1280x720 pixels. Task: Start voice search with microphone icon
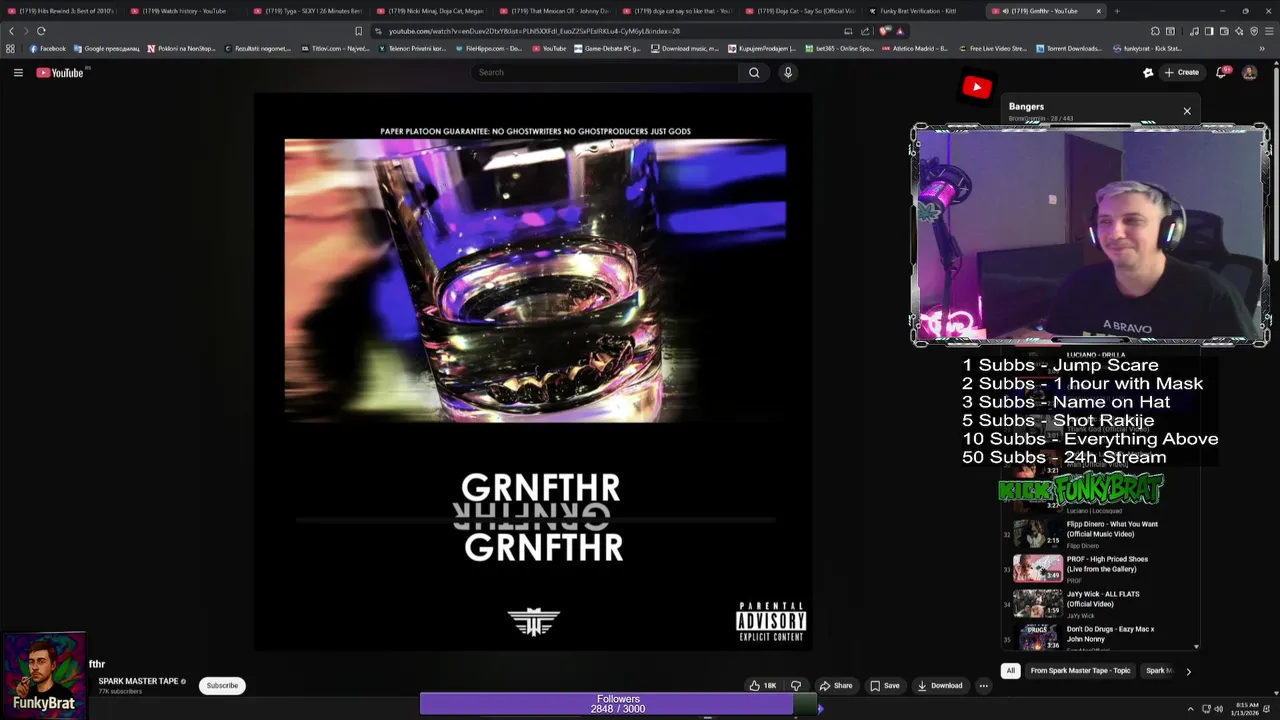click(x=788, y=72)
